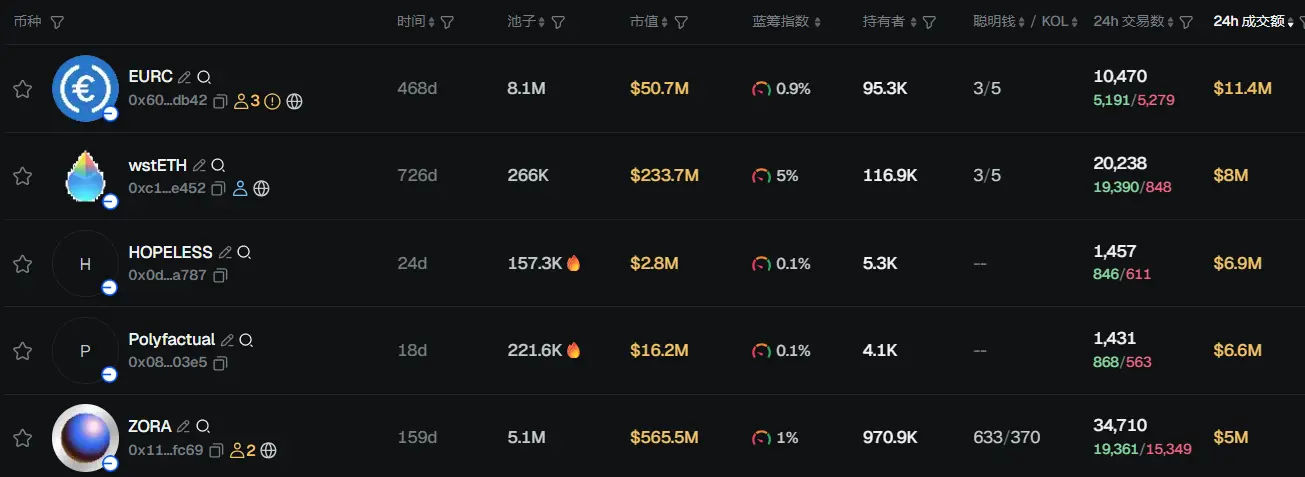The image size is (1305, 477).
Task: Click the warning alert icon on EURC row
Action: (272, 101)
